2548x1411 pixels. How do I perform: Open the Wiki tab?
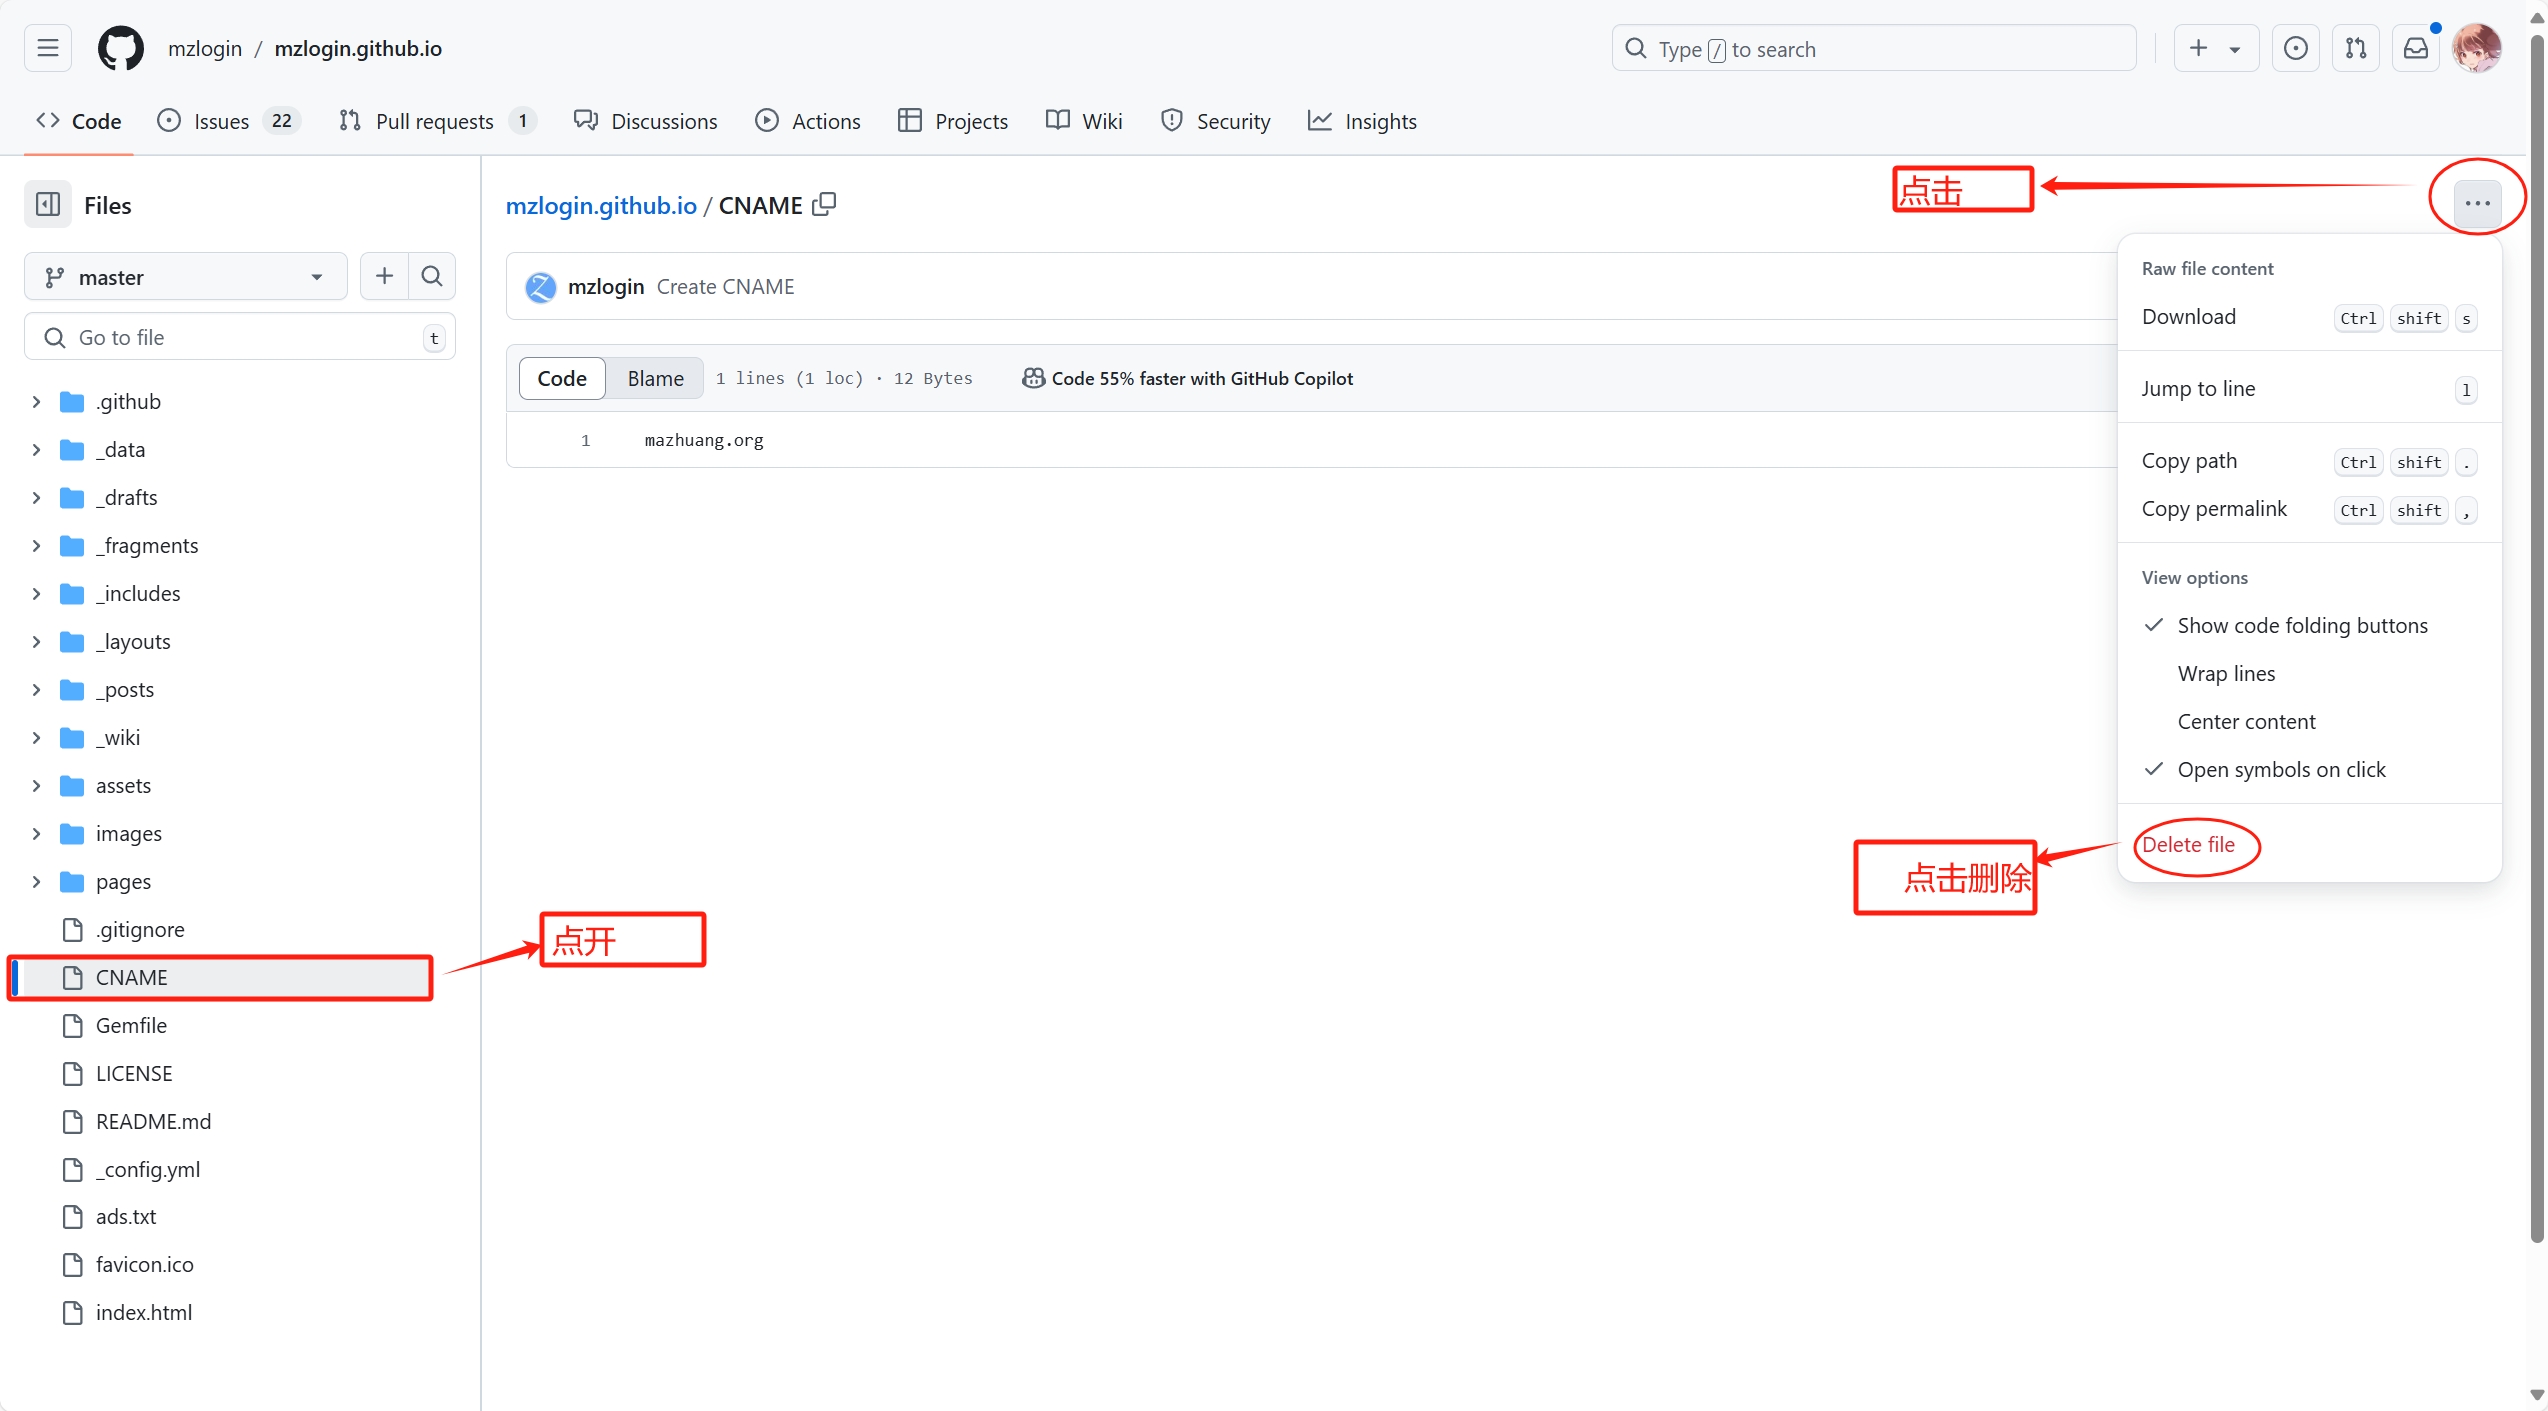click(1084, 121)
